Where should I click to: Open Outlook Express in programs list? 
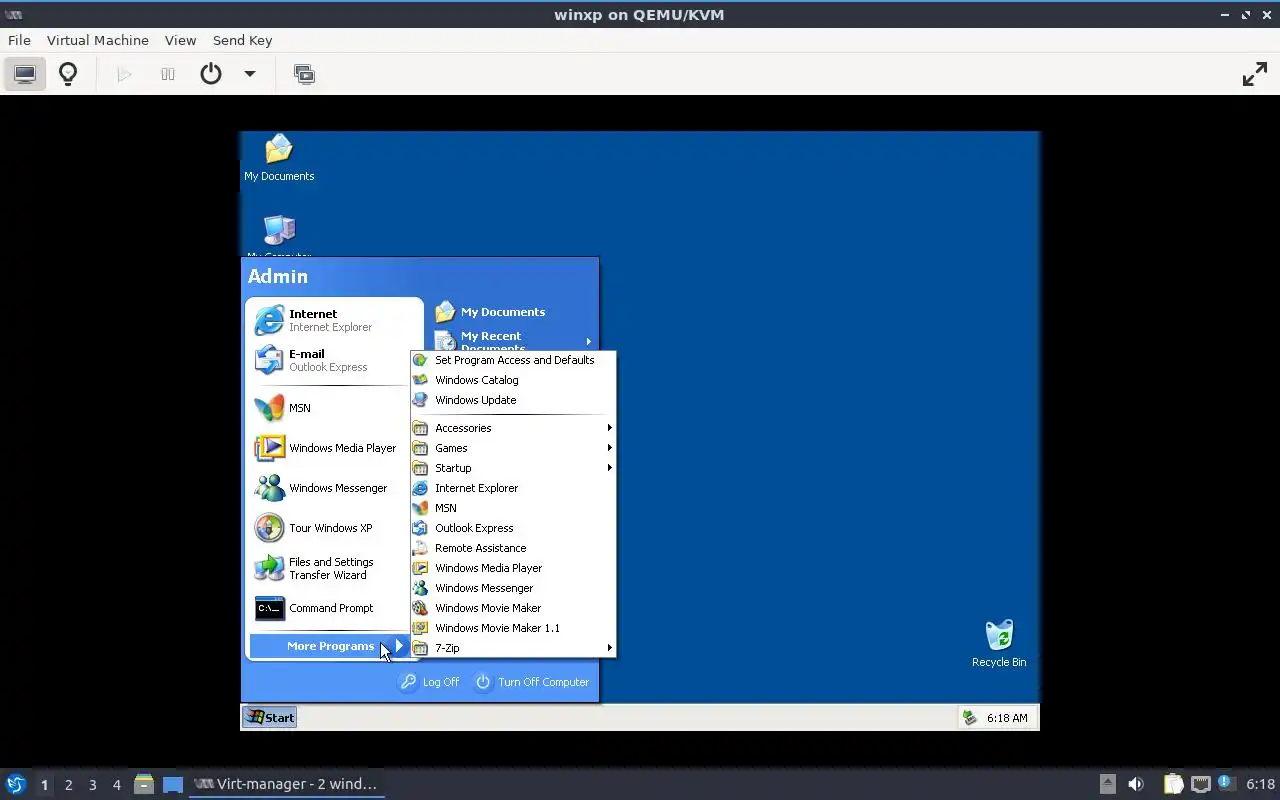[513, 528]
